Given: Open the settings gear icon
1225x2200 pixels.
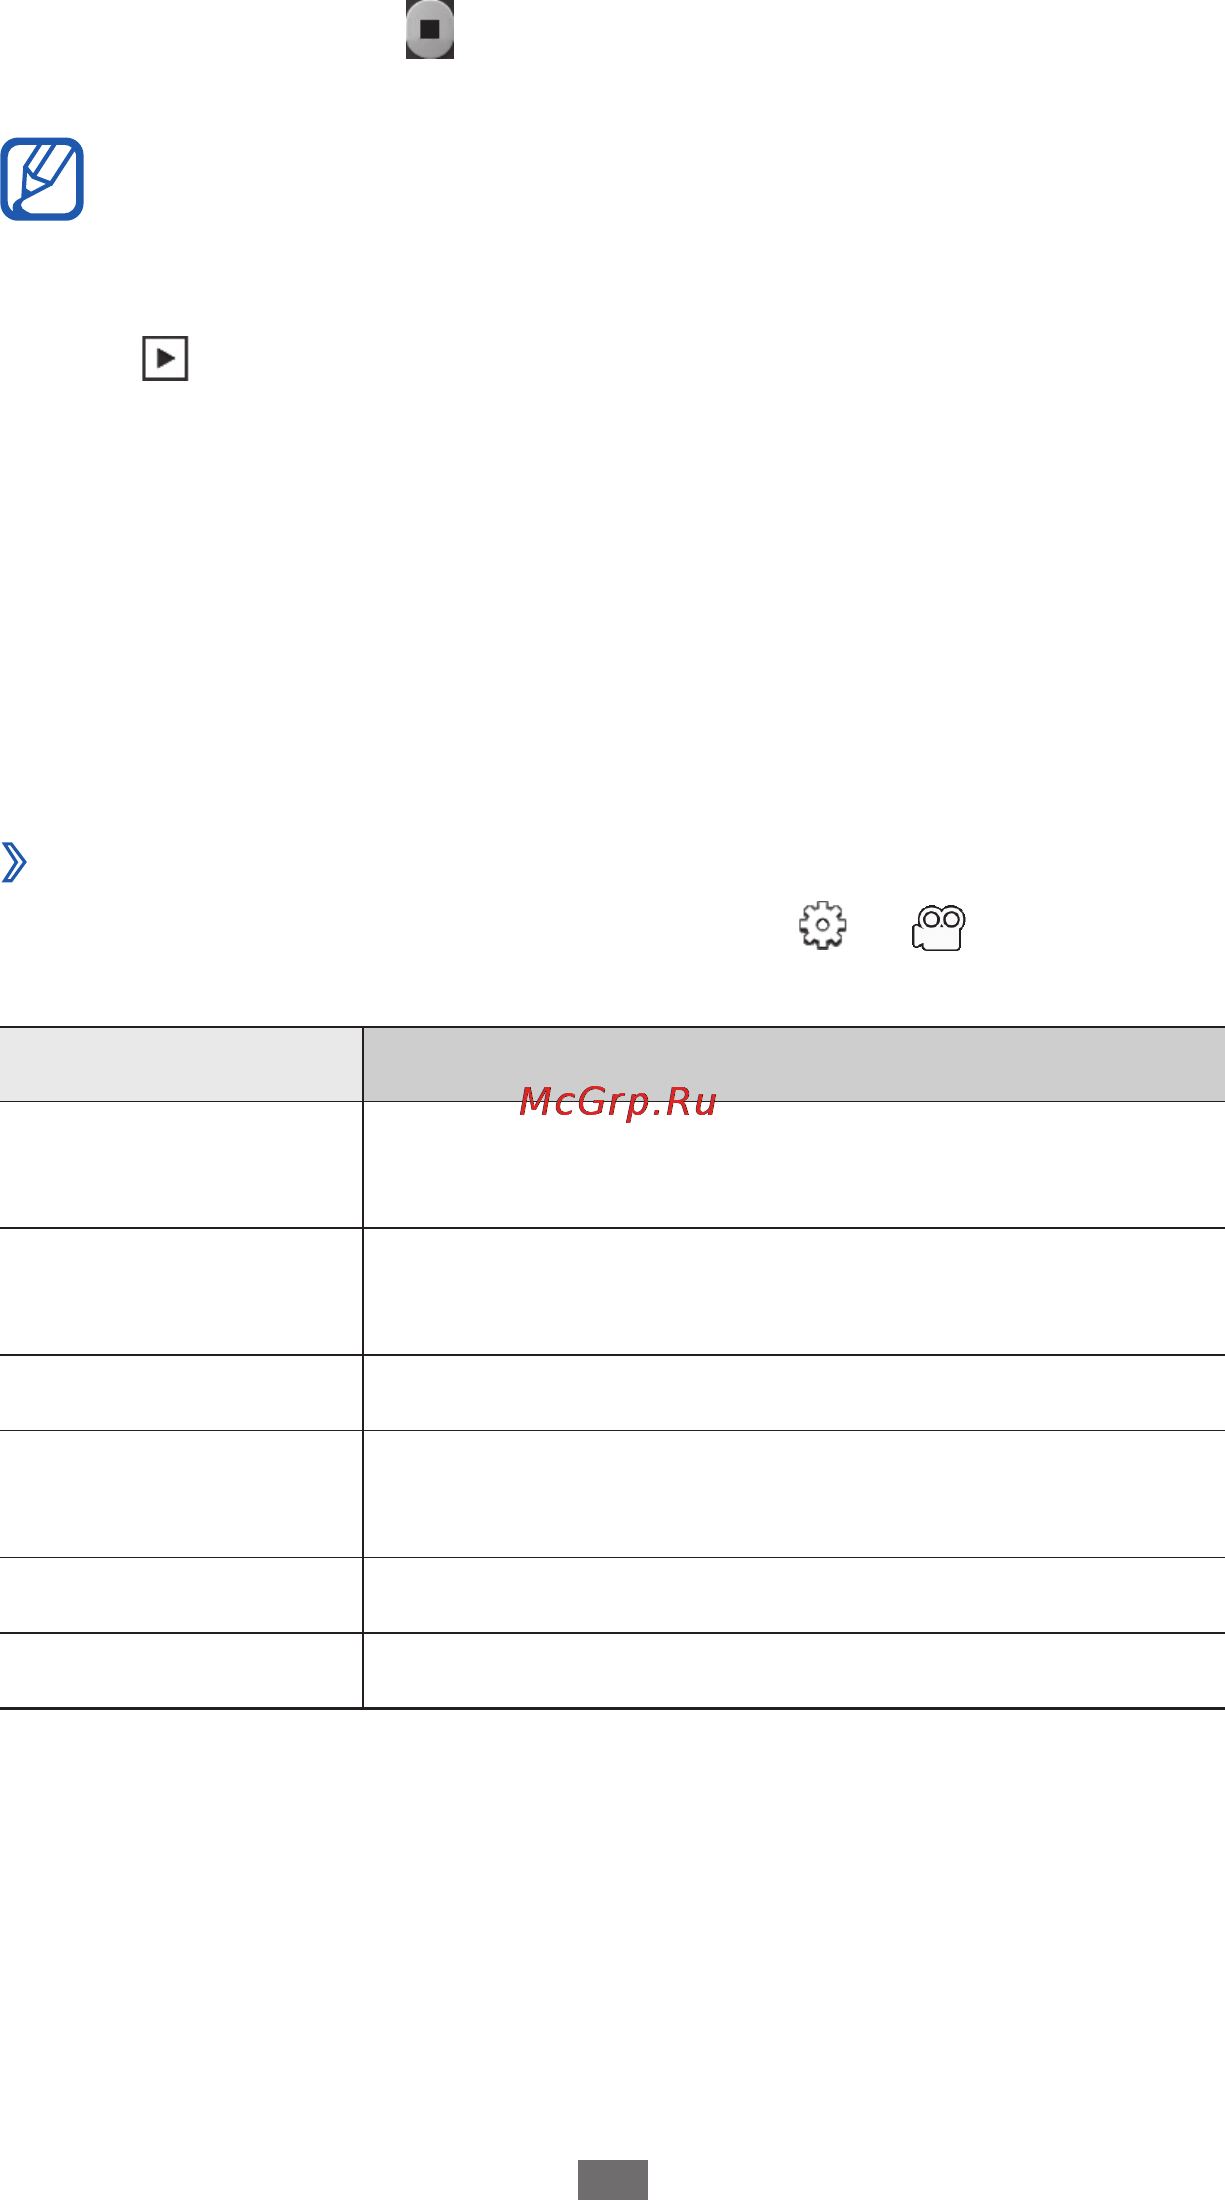Looking at the screenshot, I should (x=822, y=925).
